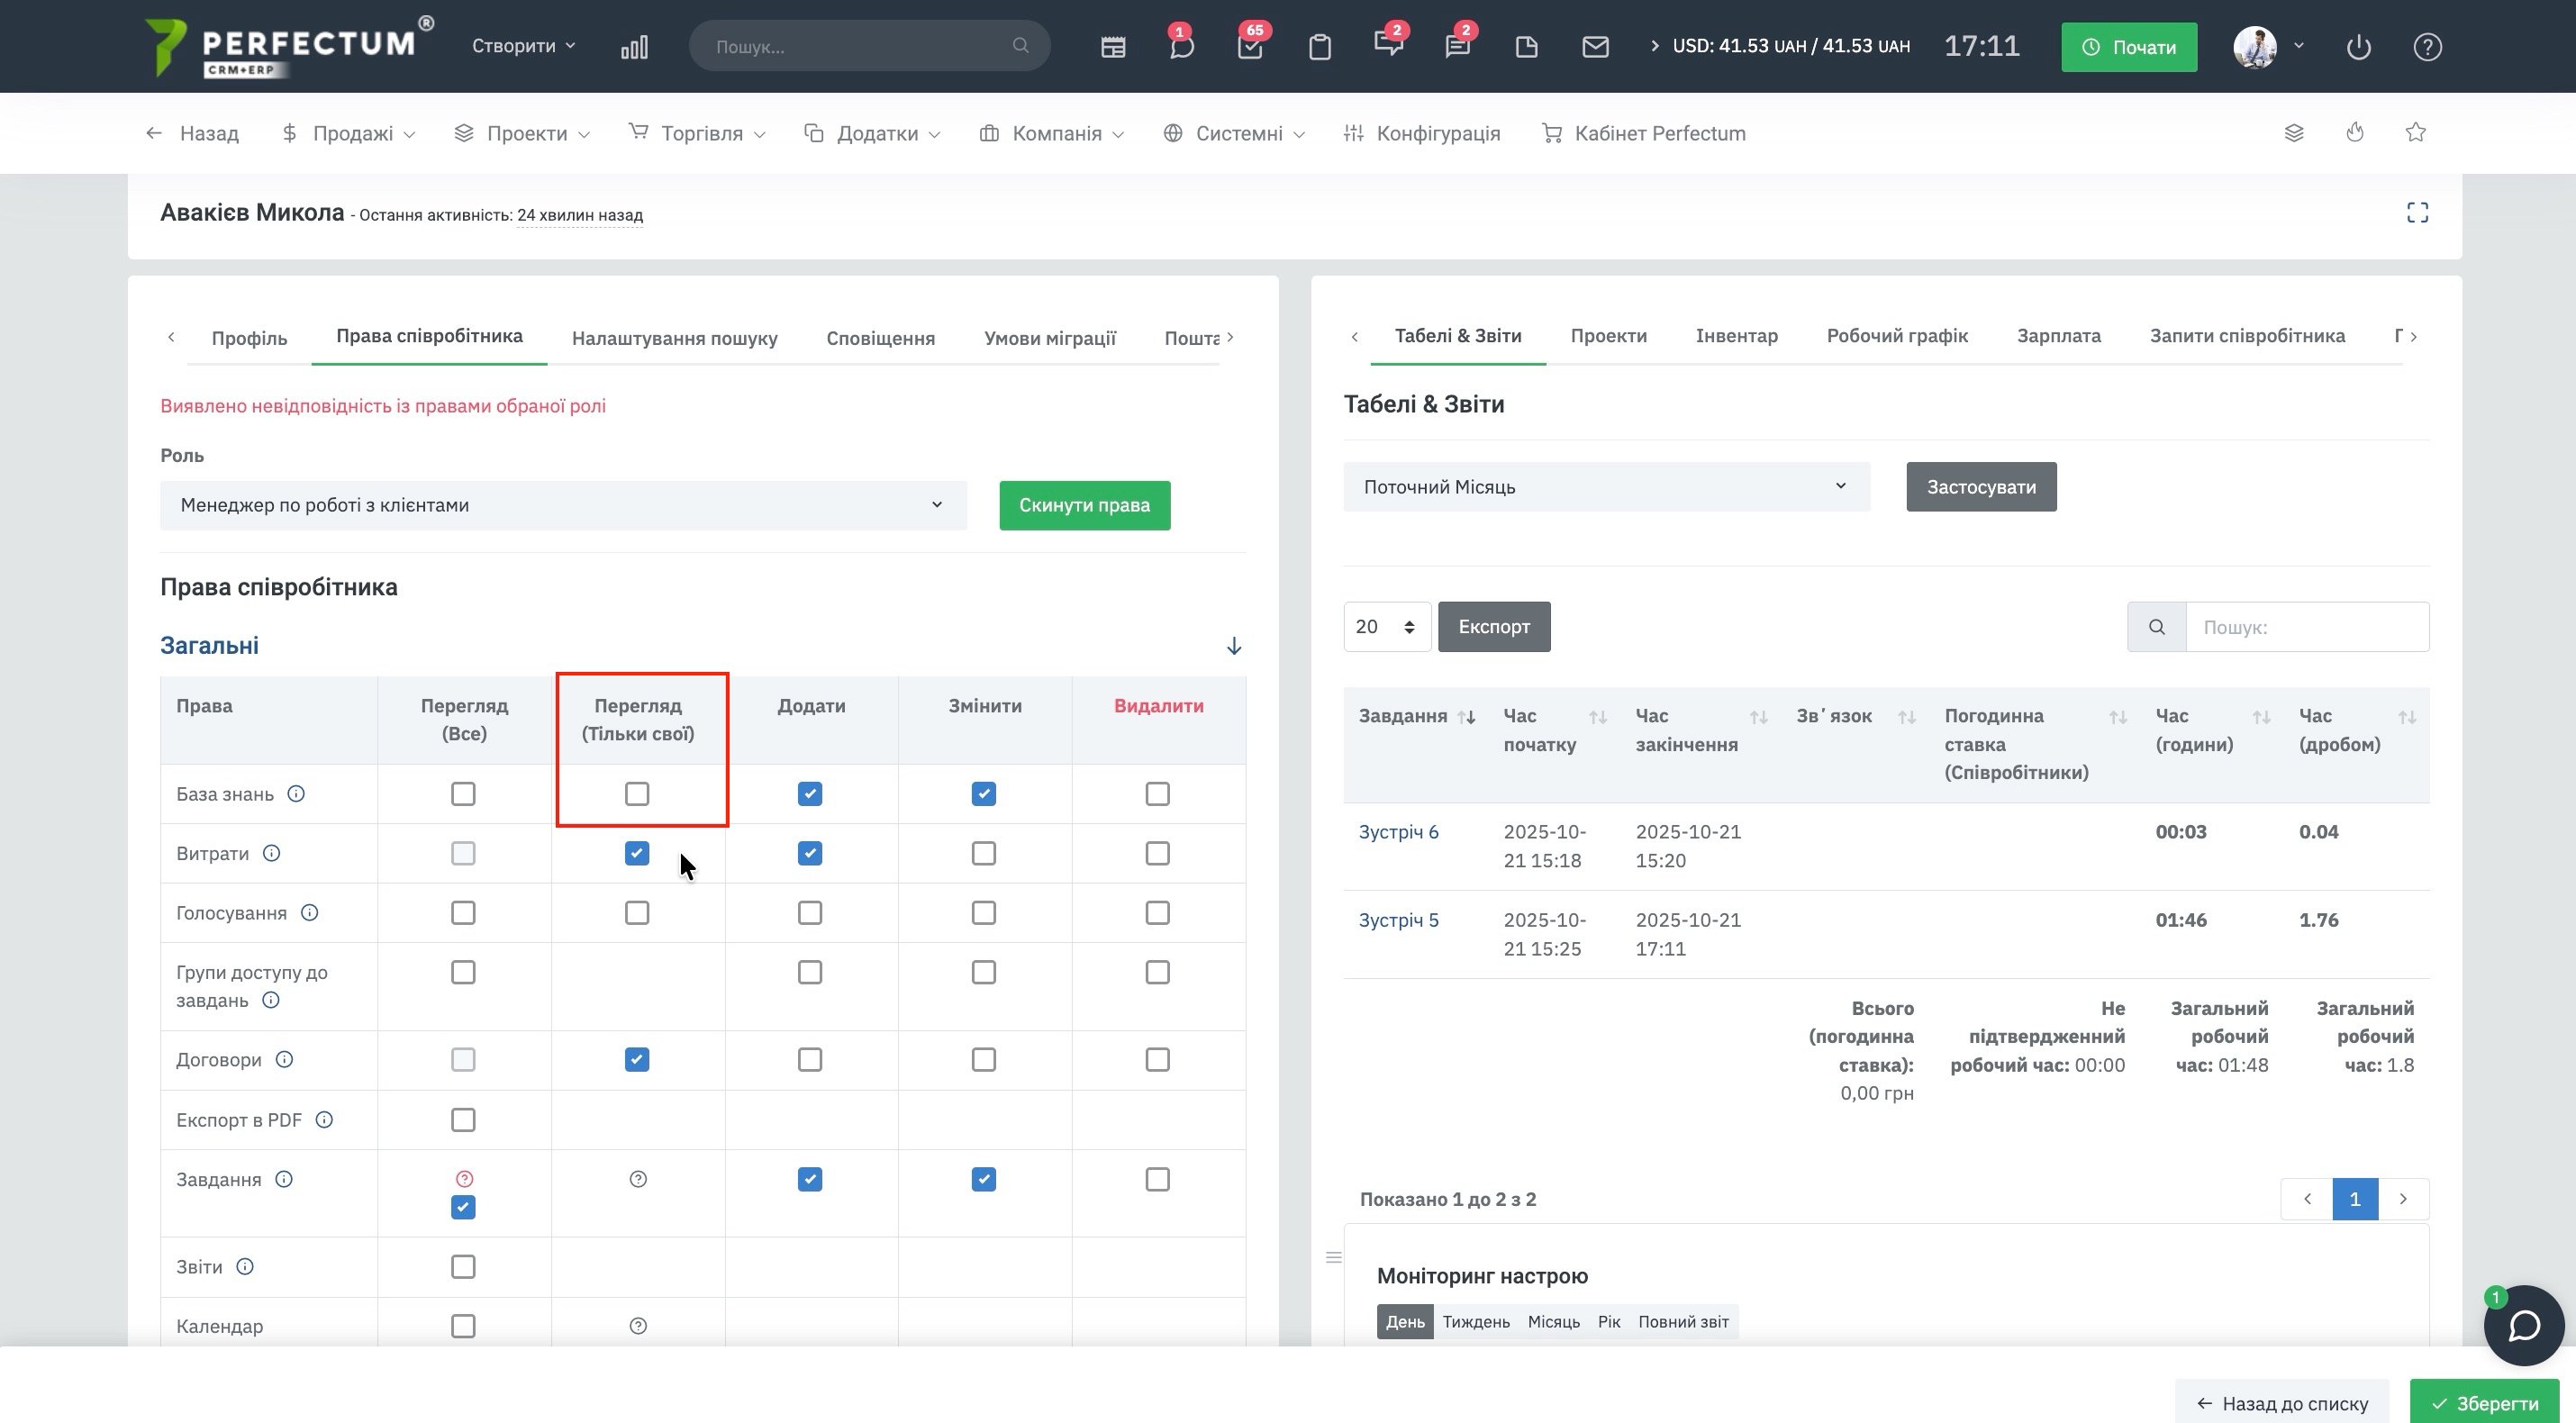
Task: Uncheck Витрати Додати checkbox
Action: [810, 854]
